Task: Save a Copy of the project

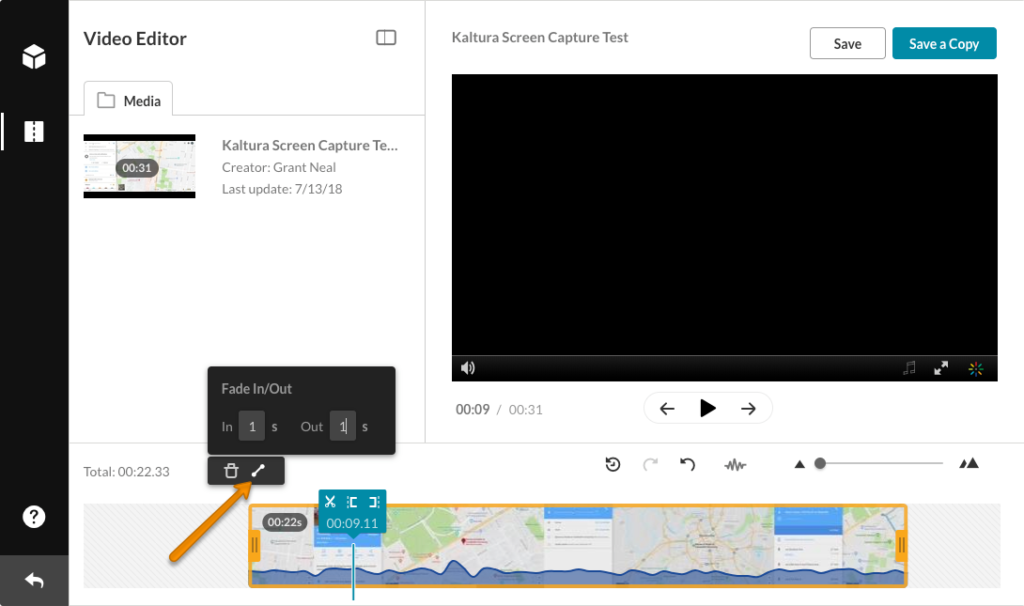Action: (944, 43)
